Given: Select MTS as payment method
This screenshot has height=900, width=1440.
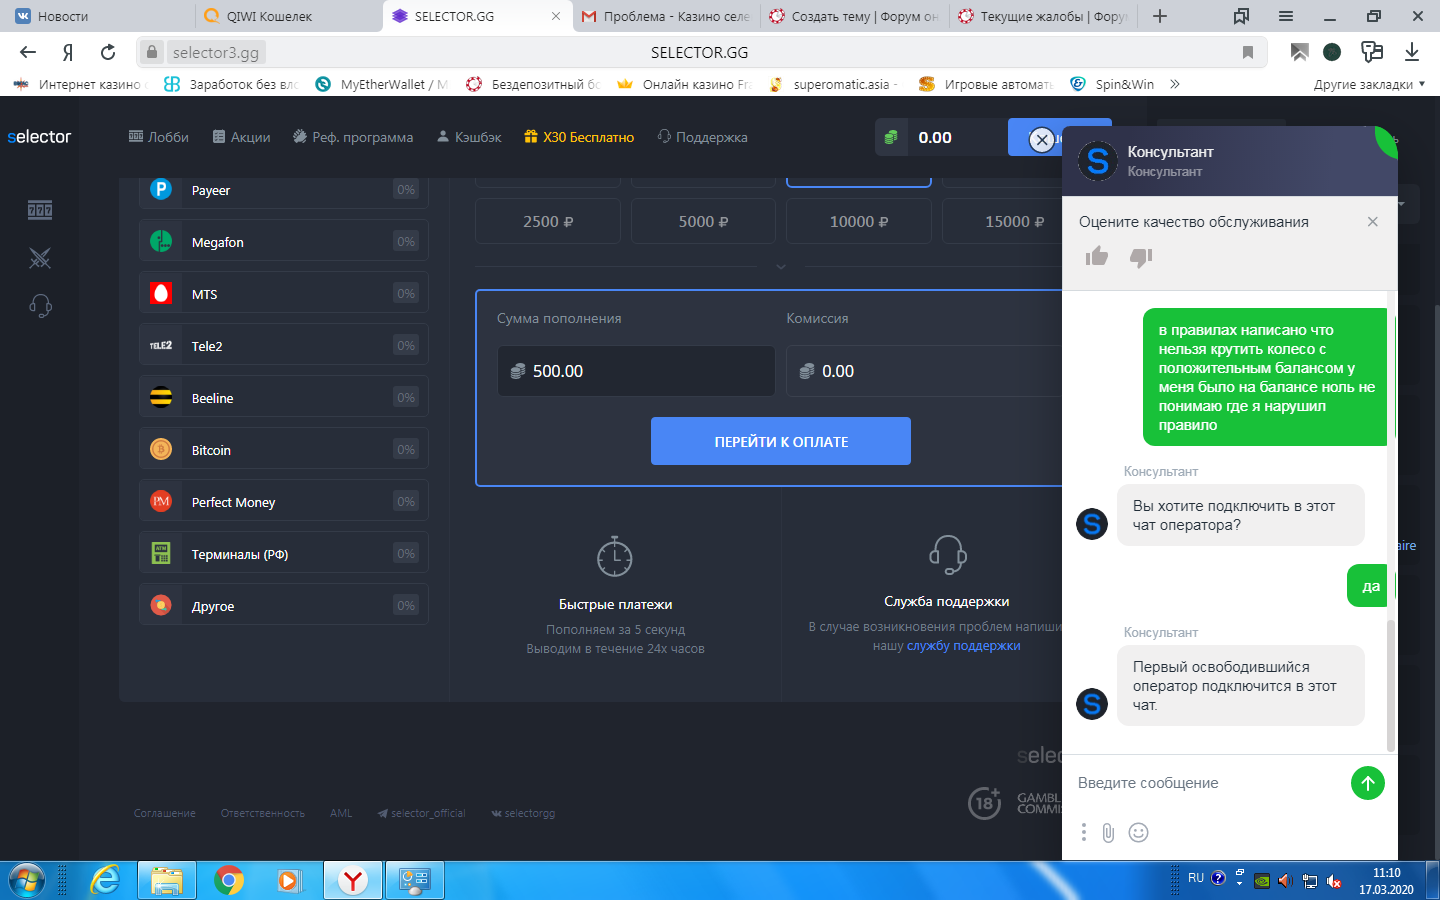Looking at the screenshot, I should pyautogui.click(x=284, y=294).
